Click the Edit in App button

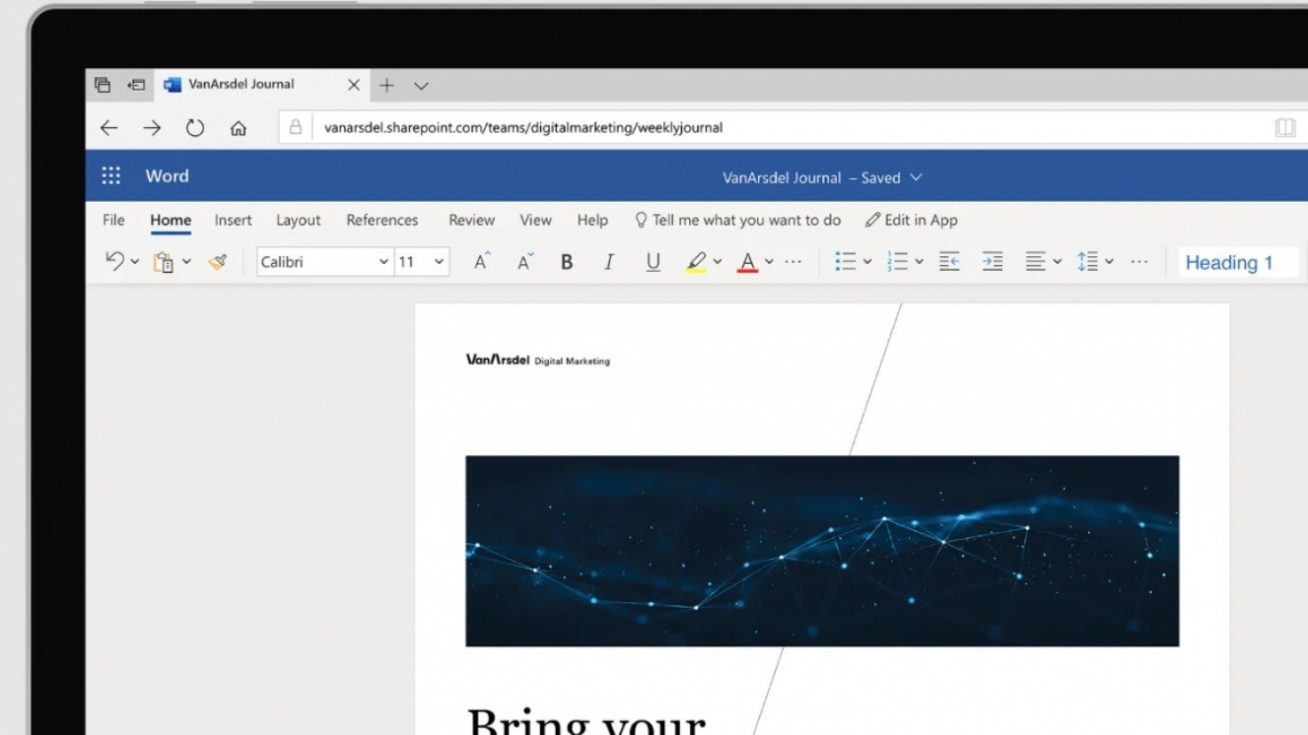click(x=911, y=220)
